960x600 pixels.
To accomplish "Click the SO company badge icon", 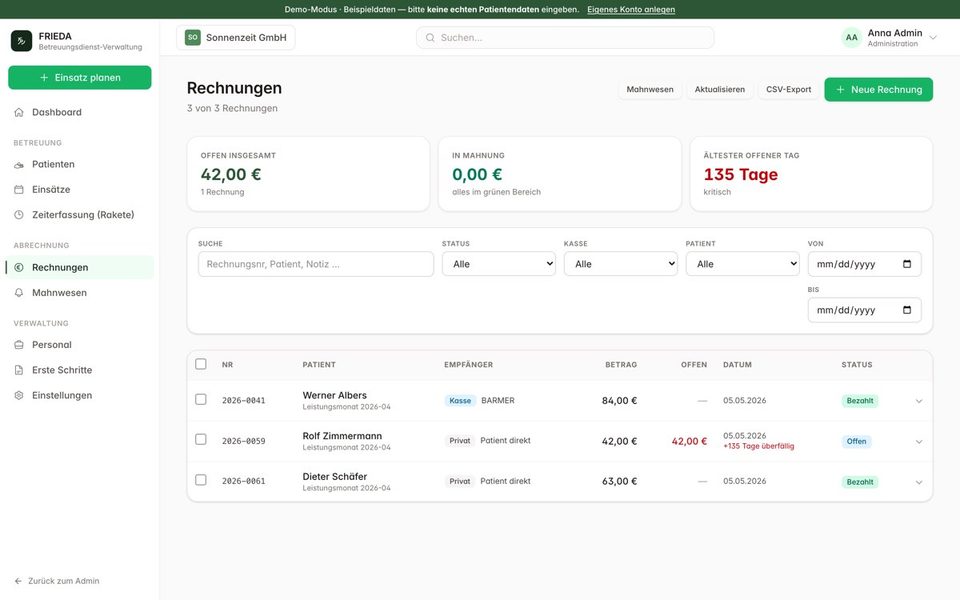I will tap(193, 37).
